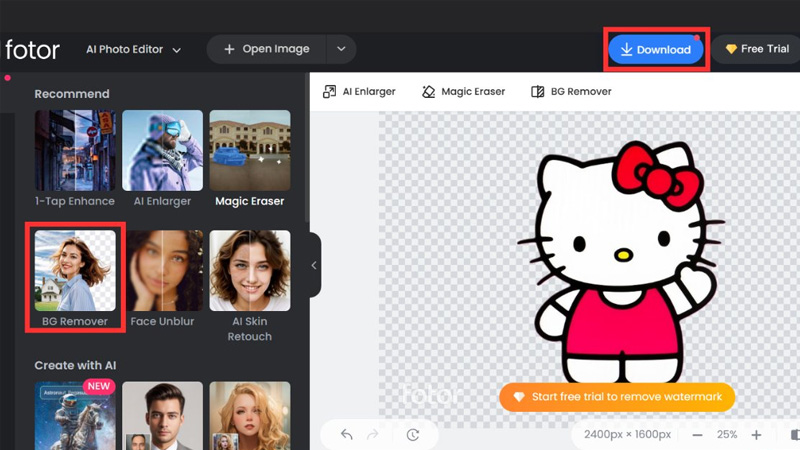Screen dimensions: 800x450
Task: Open the dropdown arrow beside Open Image
Action: point(341,49)
